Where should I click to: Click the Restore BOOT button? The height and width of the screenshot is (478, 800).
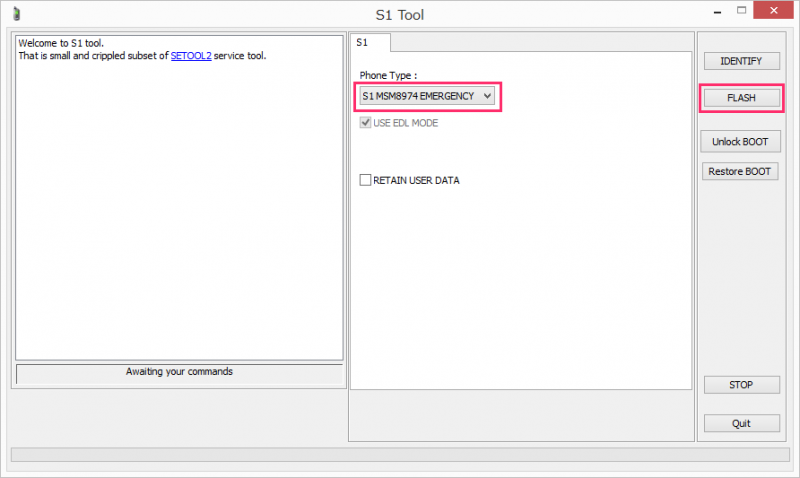740,171
